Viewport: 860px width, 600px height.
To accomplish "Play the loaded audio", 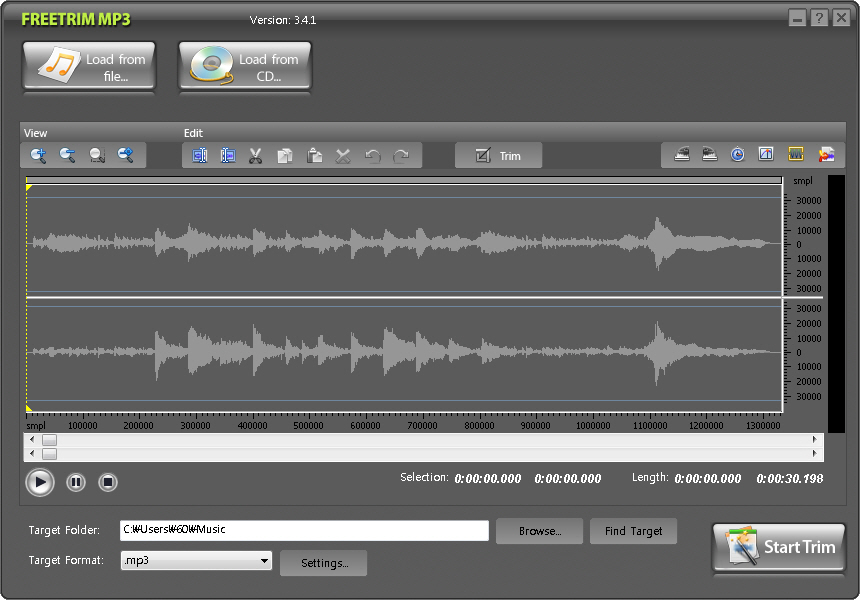I will (x=40, y=483).
